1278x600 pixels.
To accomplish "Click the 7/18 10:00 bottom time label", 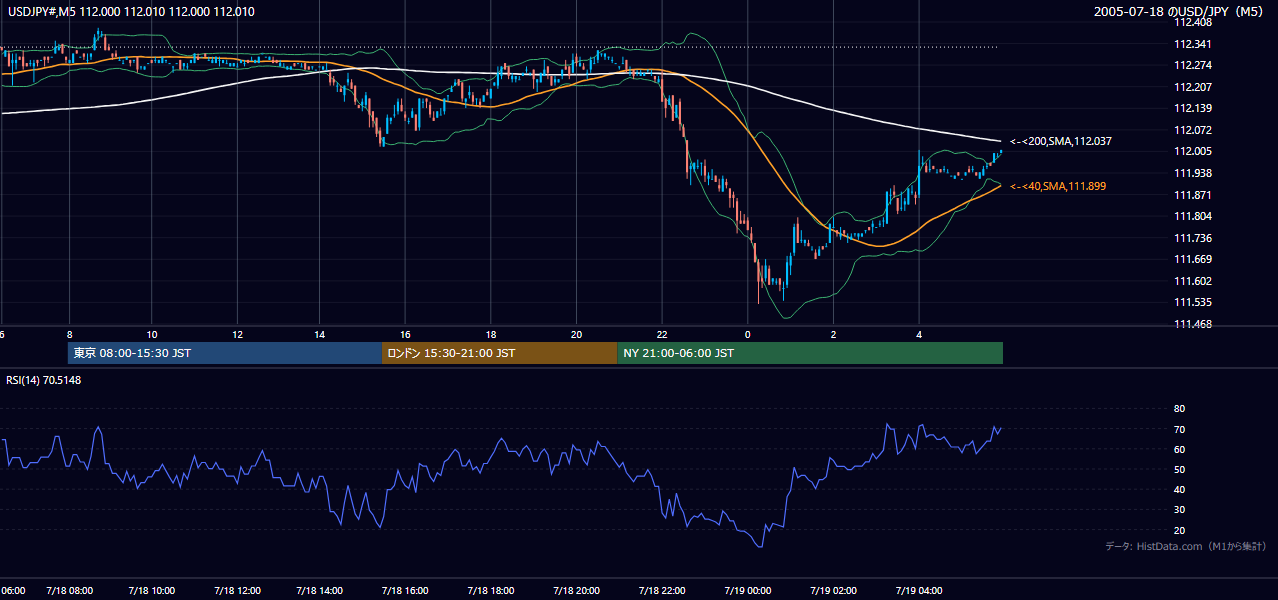I will coord(152,590).
